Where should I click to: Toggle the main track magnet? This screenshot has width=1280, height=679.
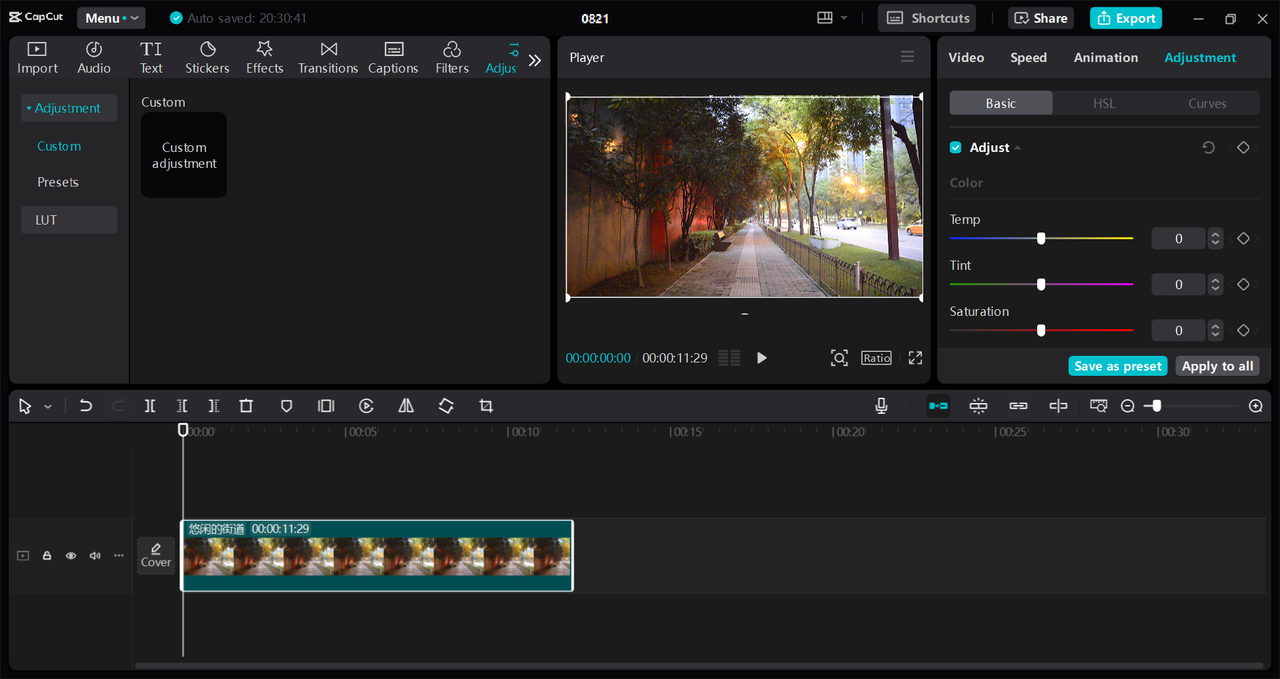938,406
